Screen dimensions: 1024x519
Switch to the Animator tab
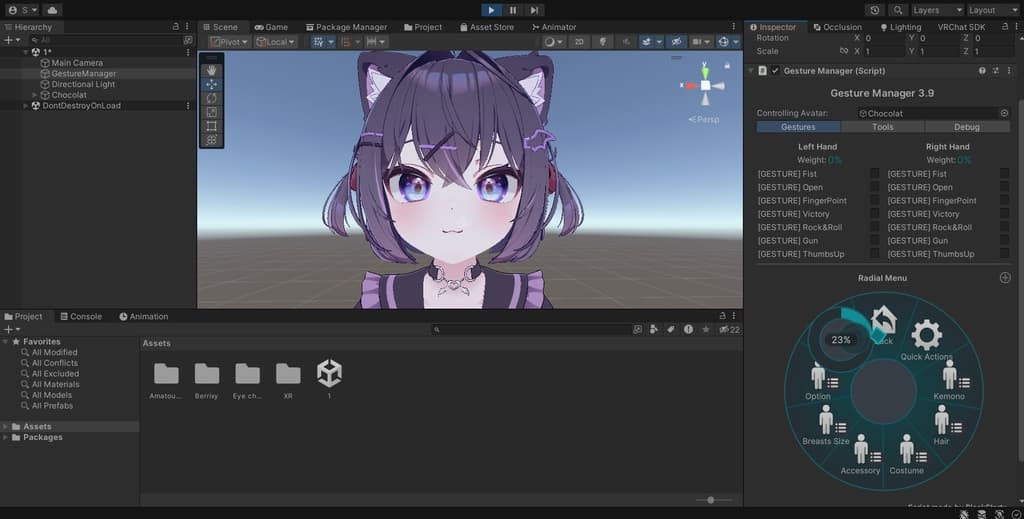pyautogui.click(x=553, y=27)
